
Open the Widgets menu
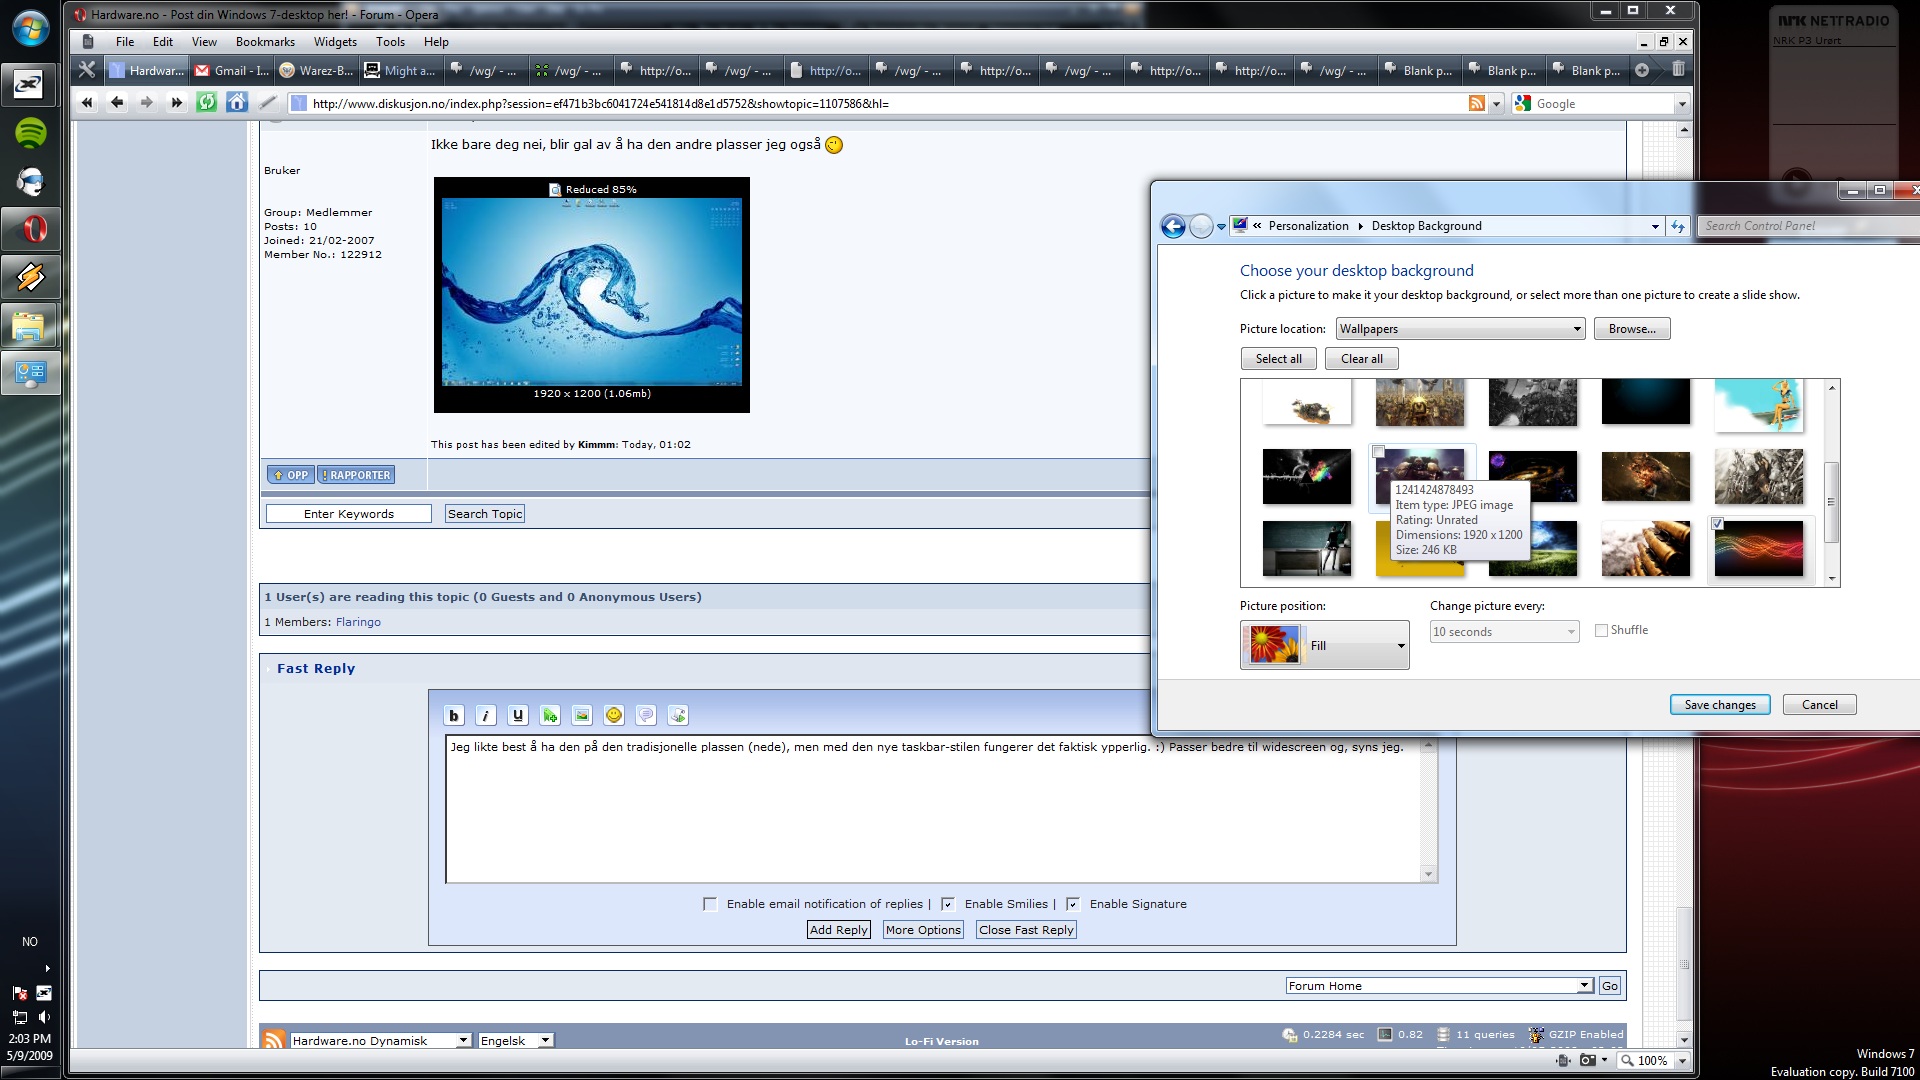click(335, 42)
